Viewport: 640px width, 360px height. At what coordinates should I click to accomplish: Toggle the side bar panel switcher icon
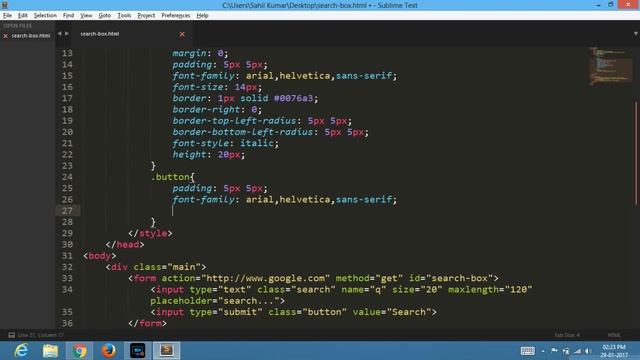[x=11, y=335]
